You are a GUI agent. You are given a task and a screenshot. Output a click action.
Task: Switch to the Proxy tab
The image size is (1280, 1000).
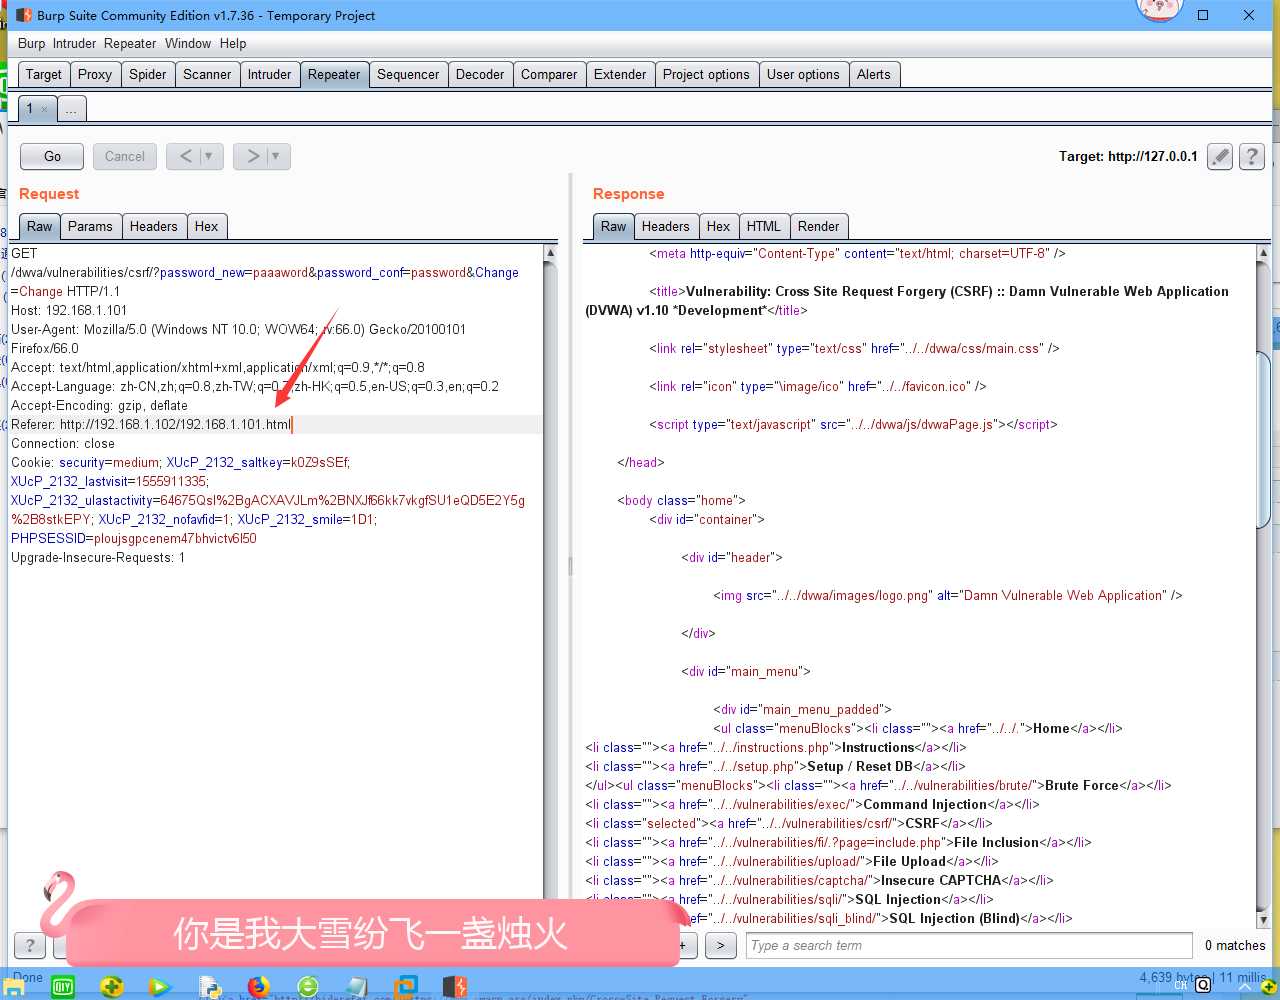click(95, 74)
